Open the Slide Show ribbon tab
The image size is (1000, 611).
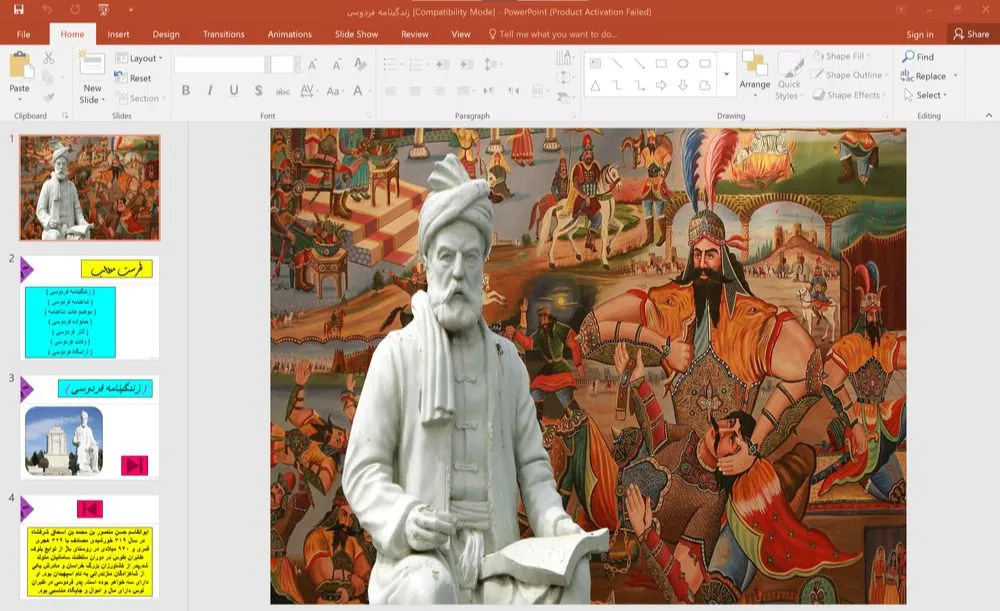pos(356,34)
